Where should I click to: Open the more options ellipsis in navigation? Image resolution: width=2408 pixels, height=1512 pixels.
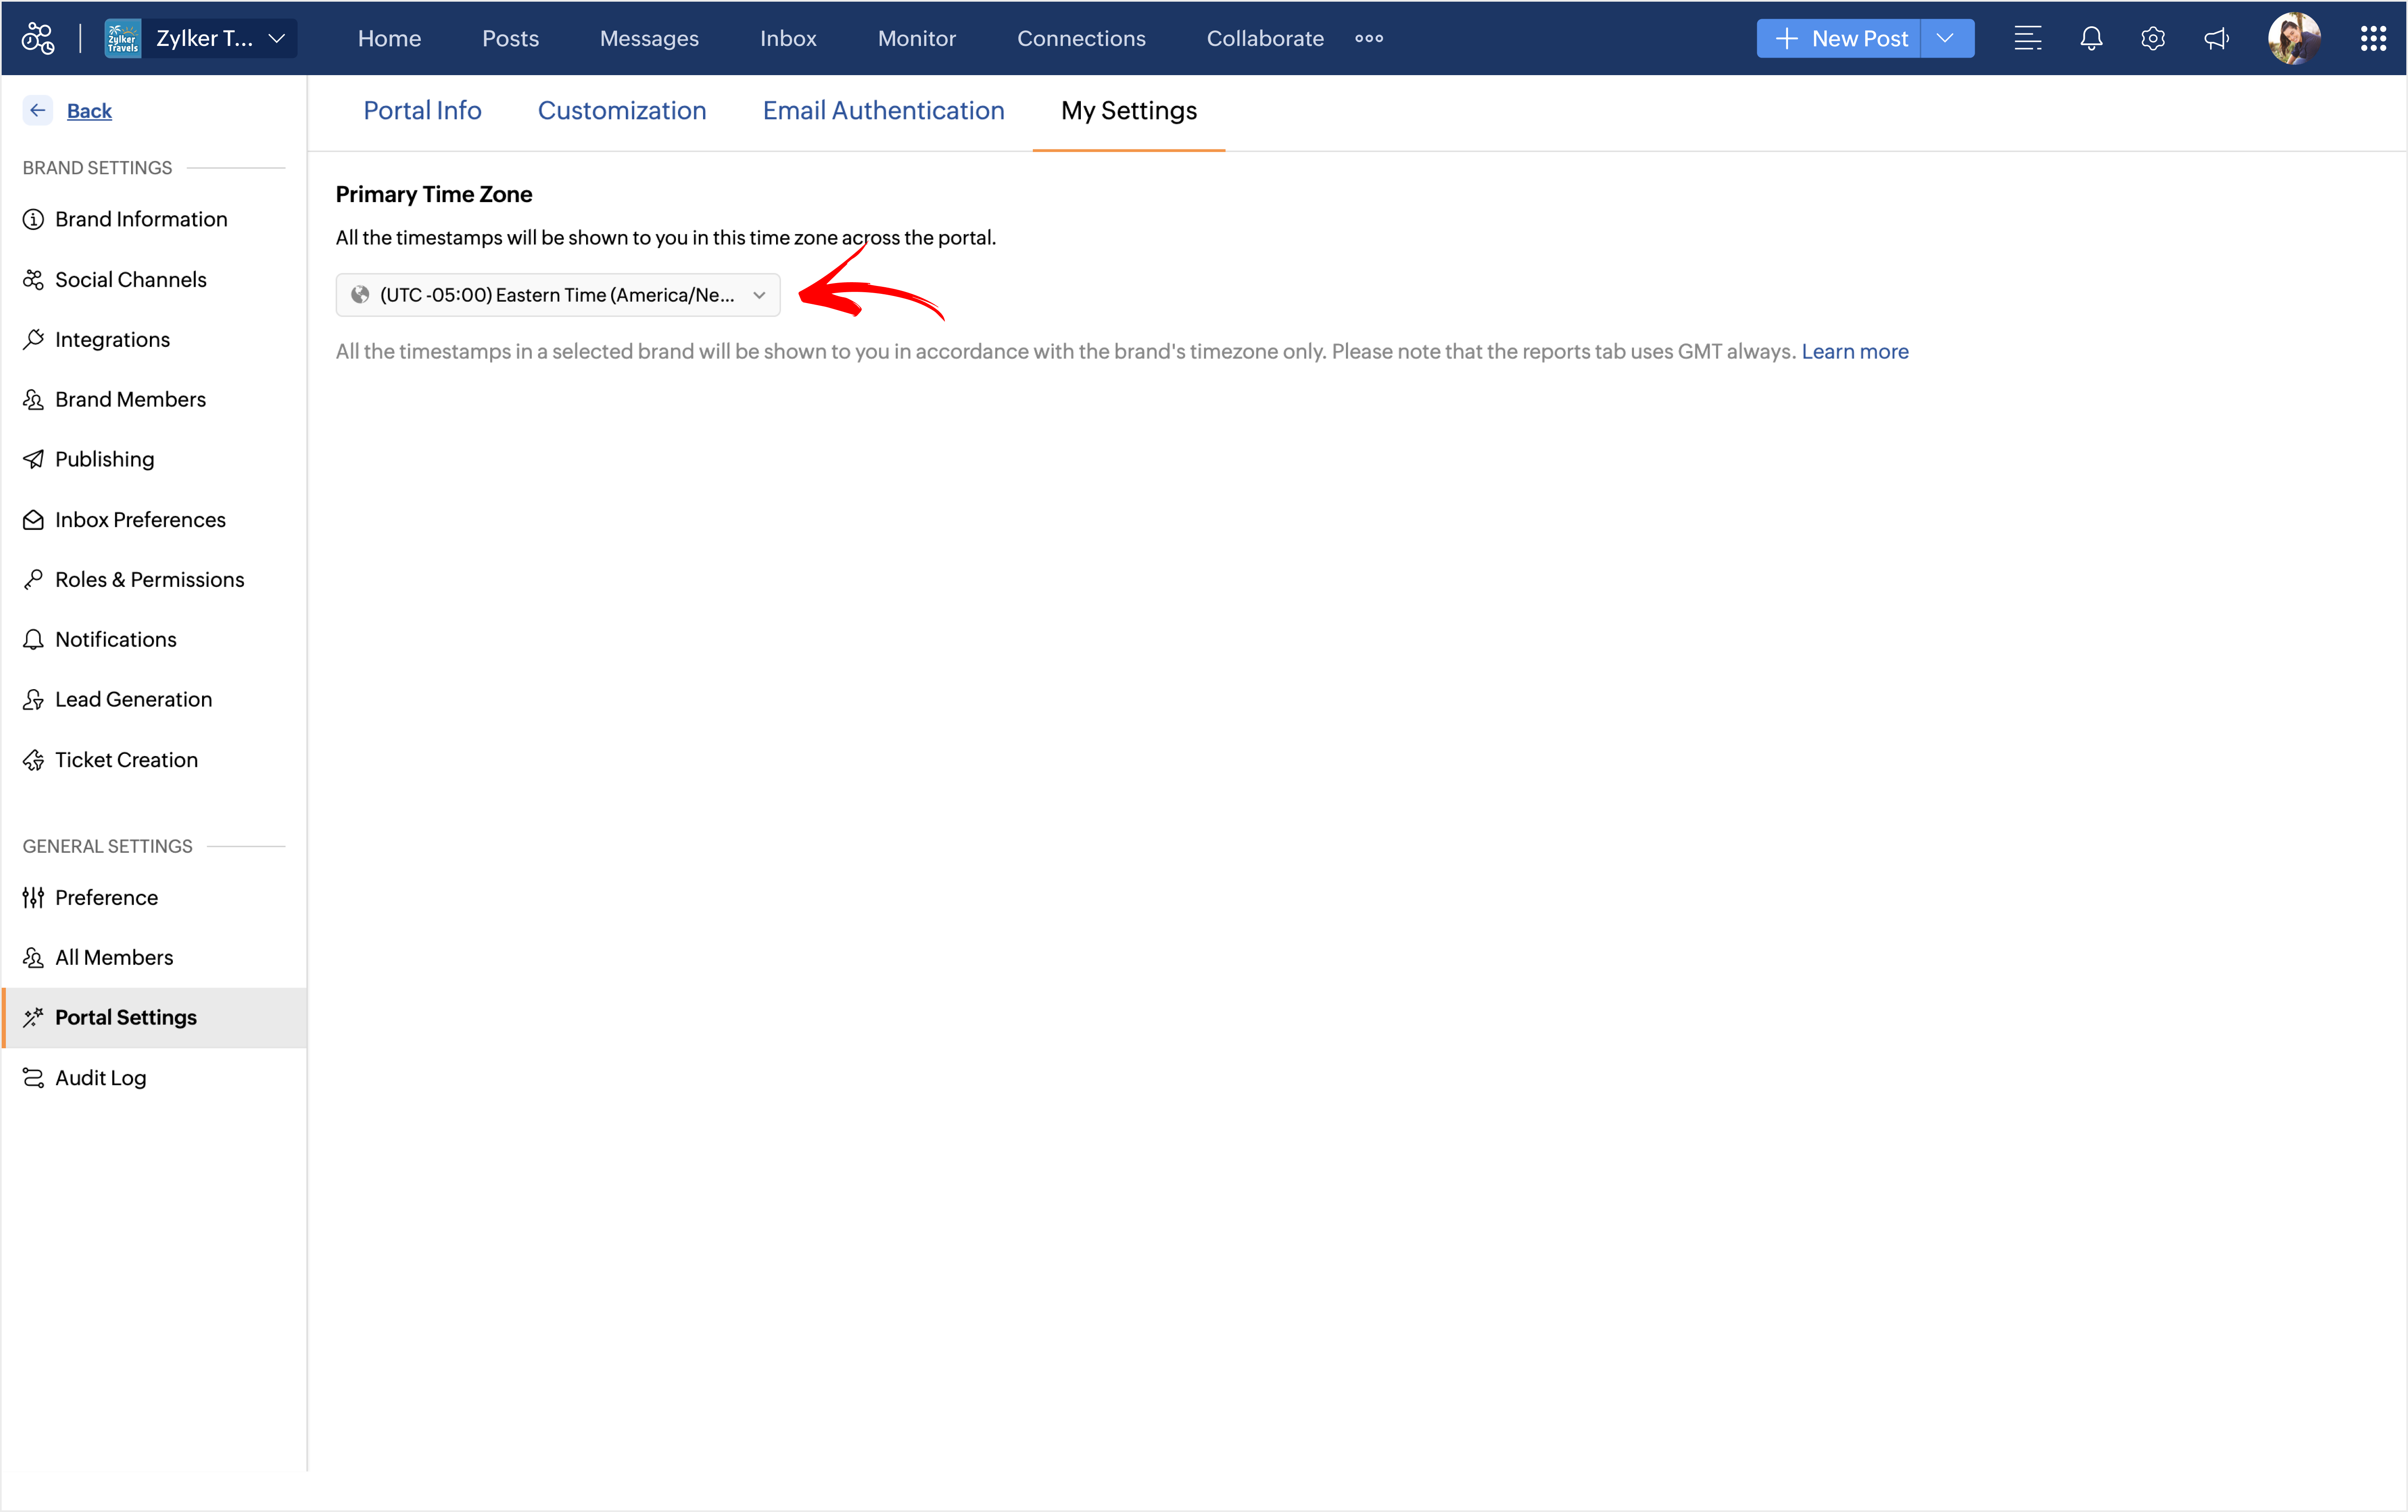[x=1368, y=38]
